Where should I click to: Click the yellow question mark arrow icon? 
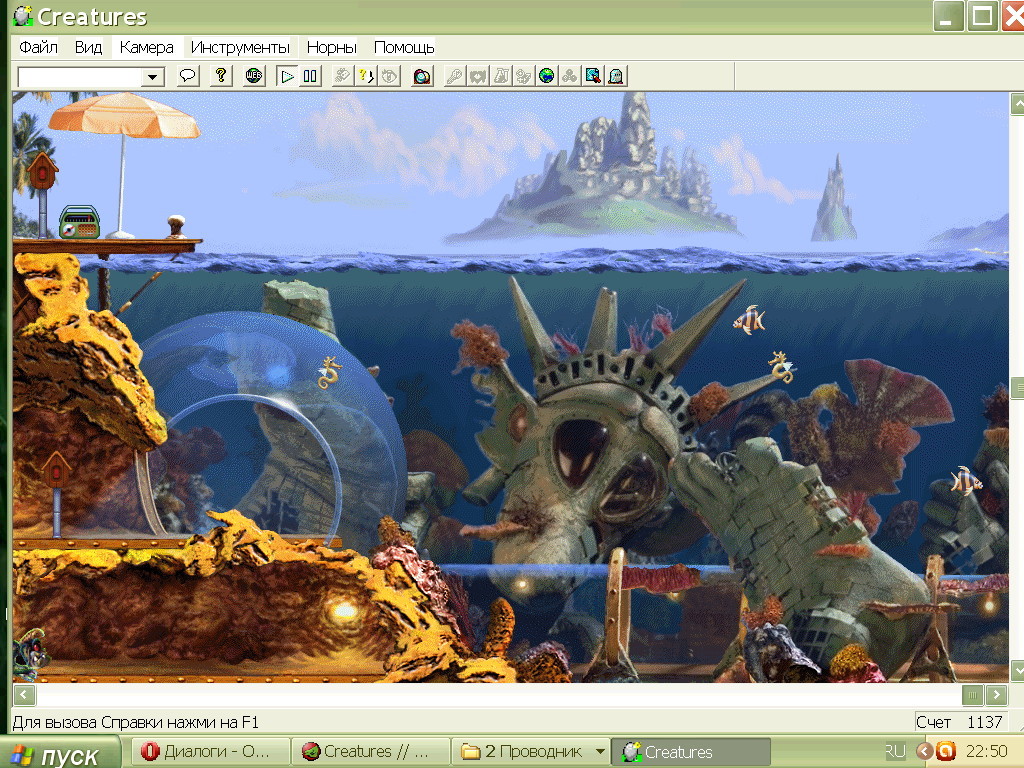pos(366,76)
